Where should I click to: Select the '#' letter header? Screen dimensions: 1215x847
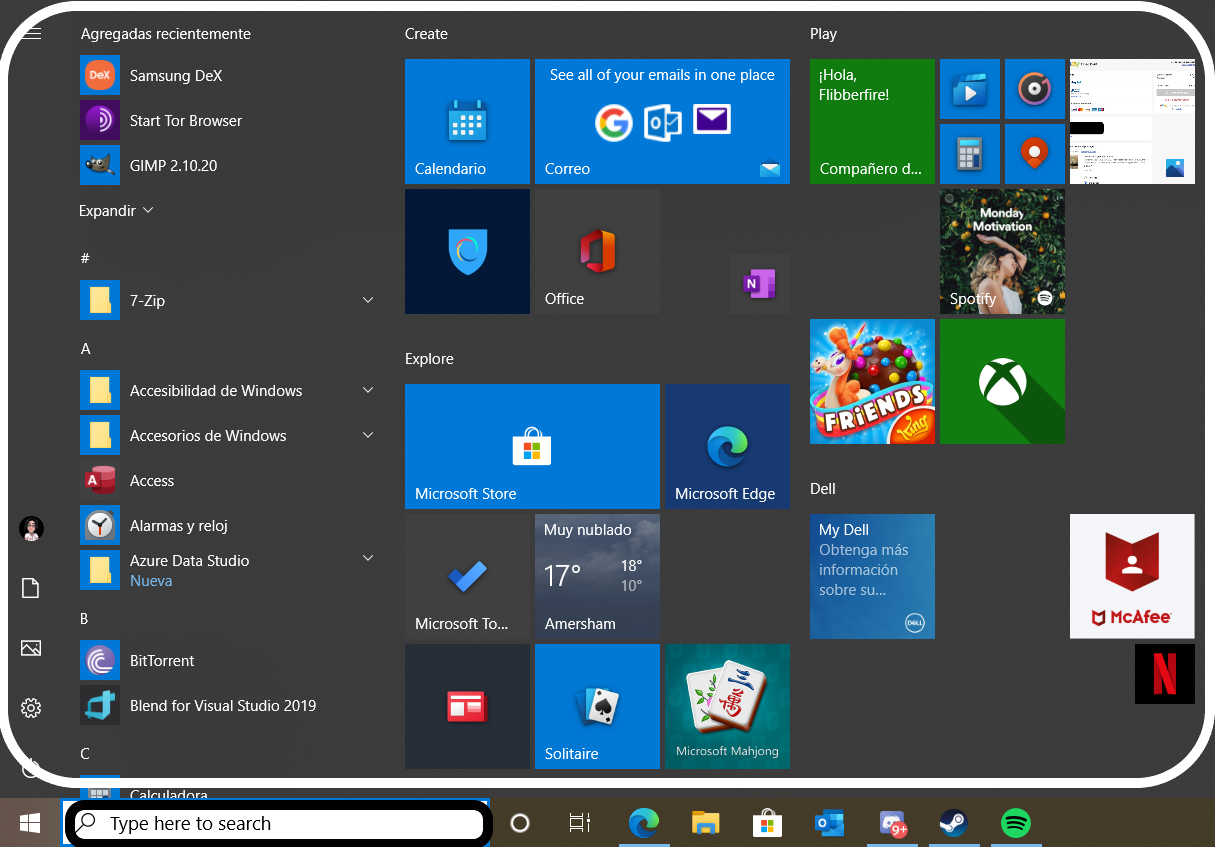pos(85,258)
